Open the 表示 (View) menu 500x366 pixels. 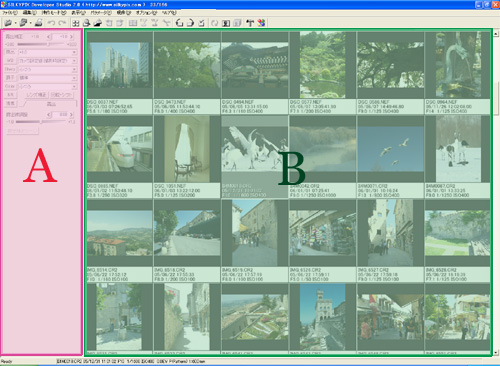pos(78,13)
